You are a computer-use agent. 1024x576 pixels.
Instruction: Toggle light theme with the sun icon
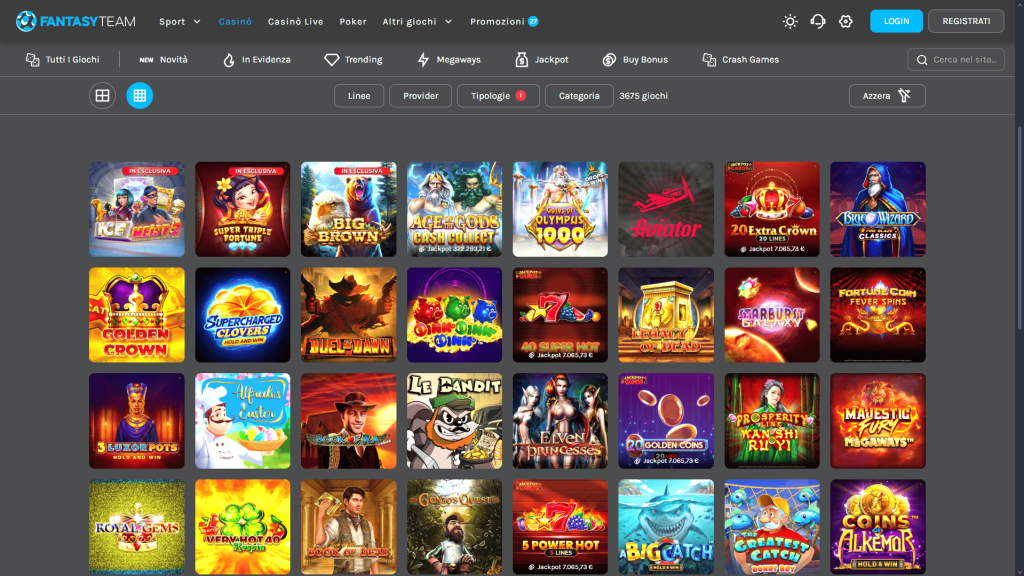pyautogui.click(x=789, y=20)
